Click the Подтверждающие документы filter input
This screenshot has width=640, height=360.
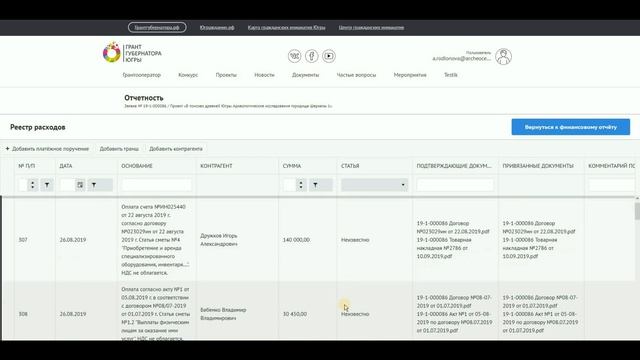coord(455,185)
